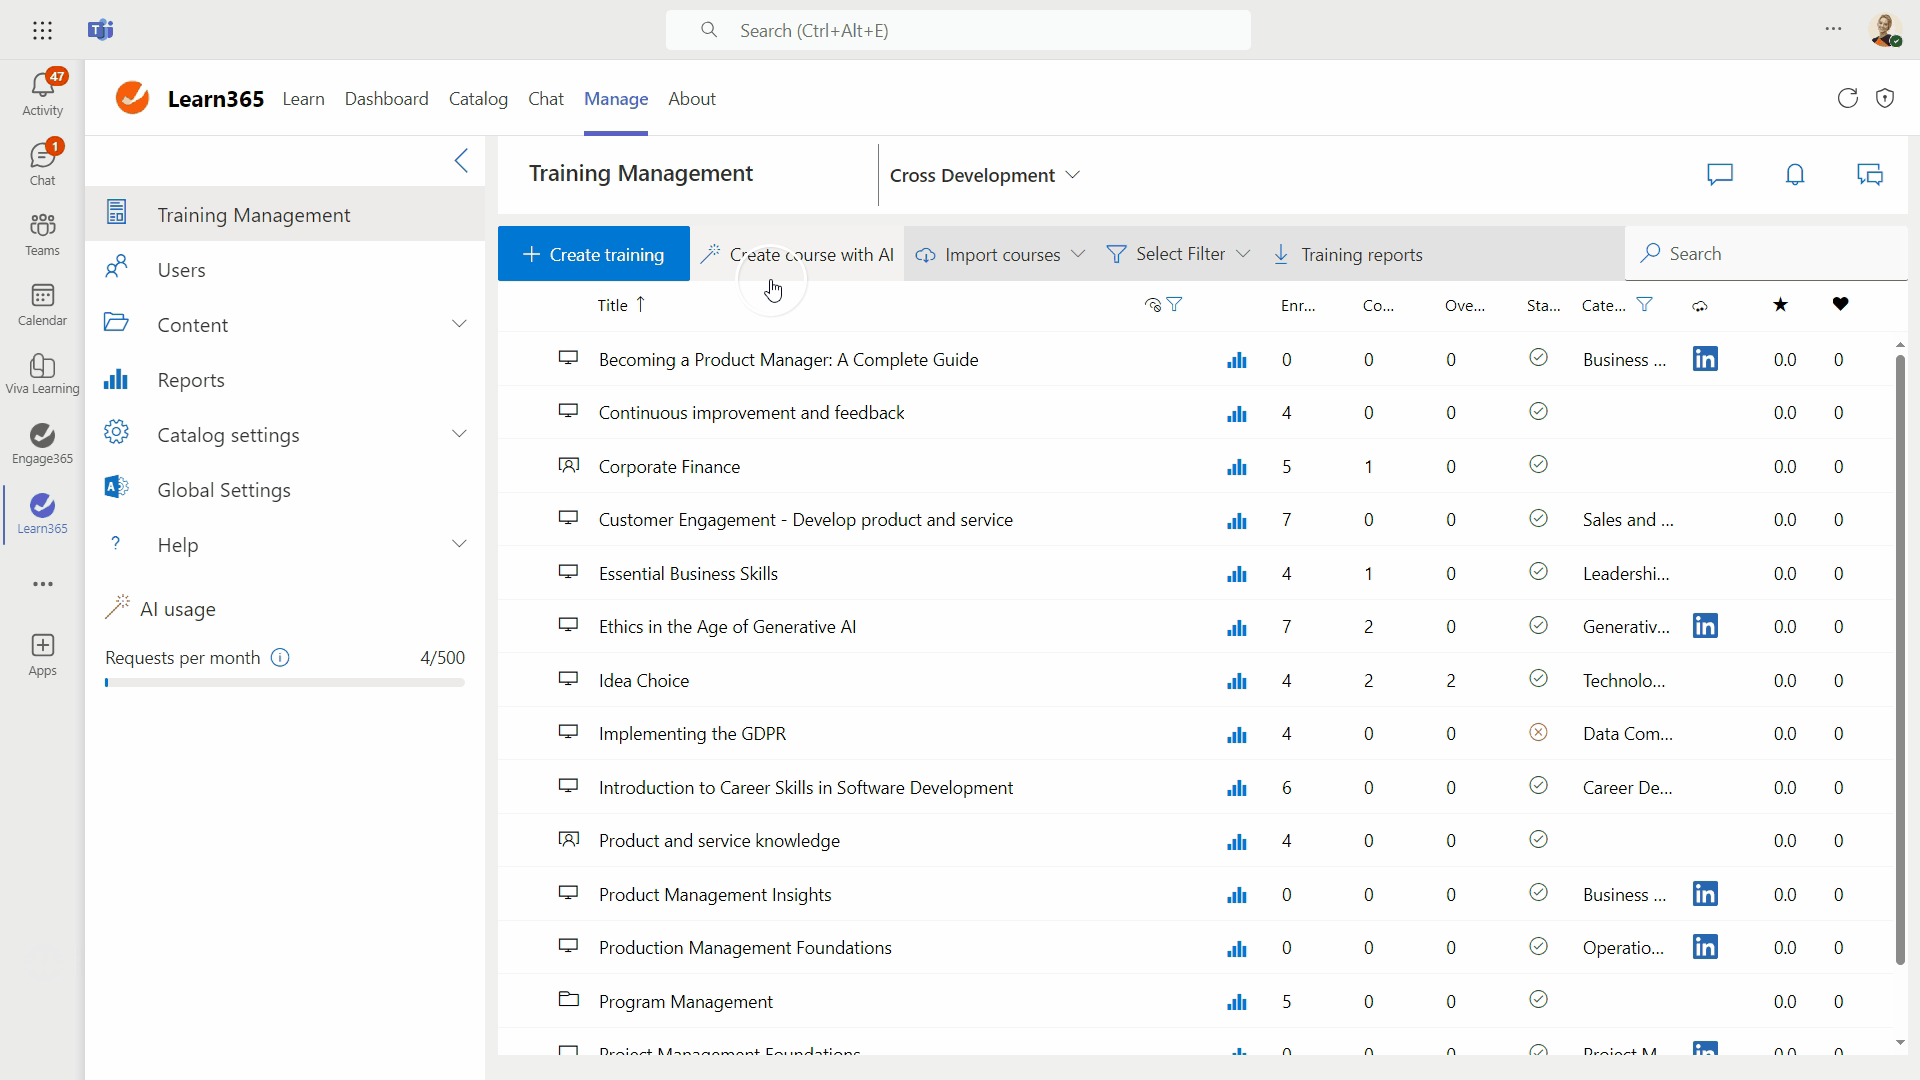This screenshot has width=1920, height=1080.
Task: Open Engage365 app
Action: coord(42,444)
